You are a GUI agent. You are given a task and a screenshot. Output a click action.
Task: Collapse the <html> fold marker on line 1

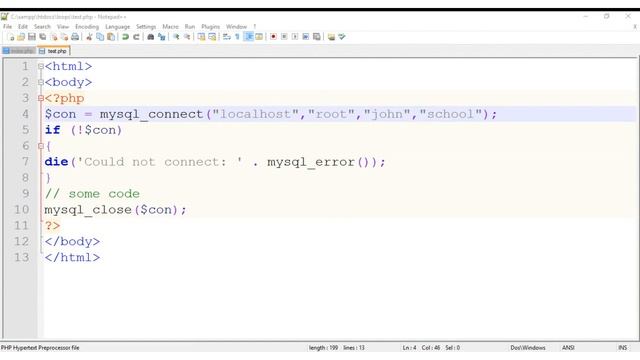(x=40, y=66)
